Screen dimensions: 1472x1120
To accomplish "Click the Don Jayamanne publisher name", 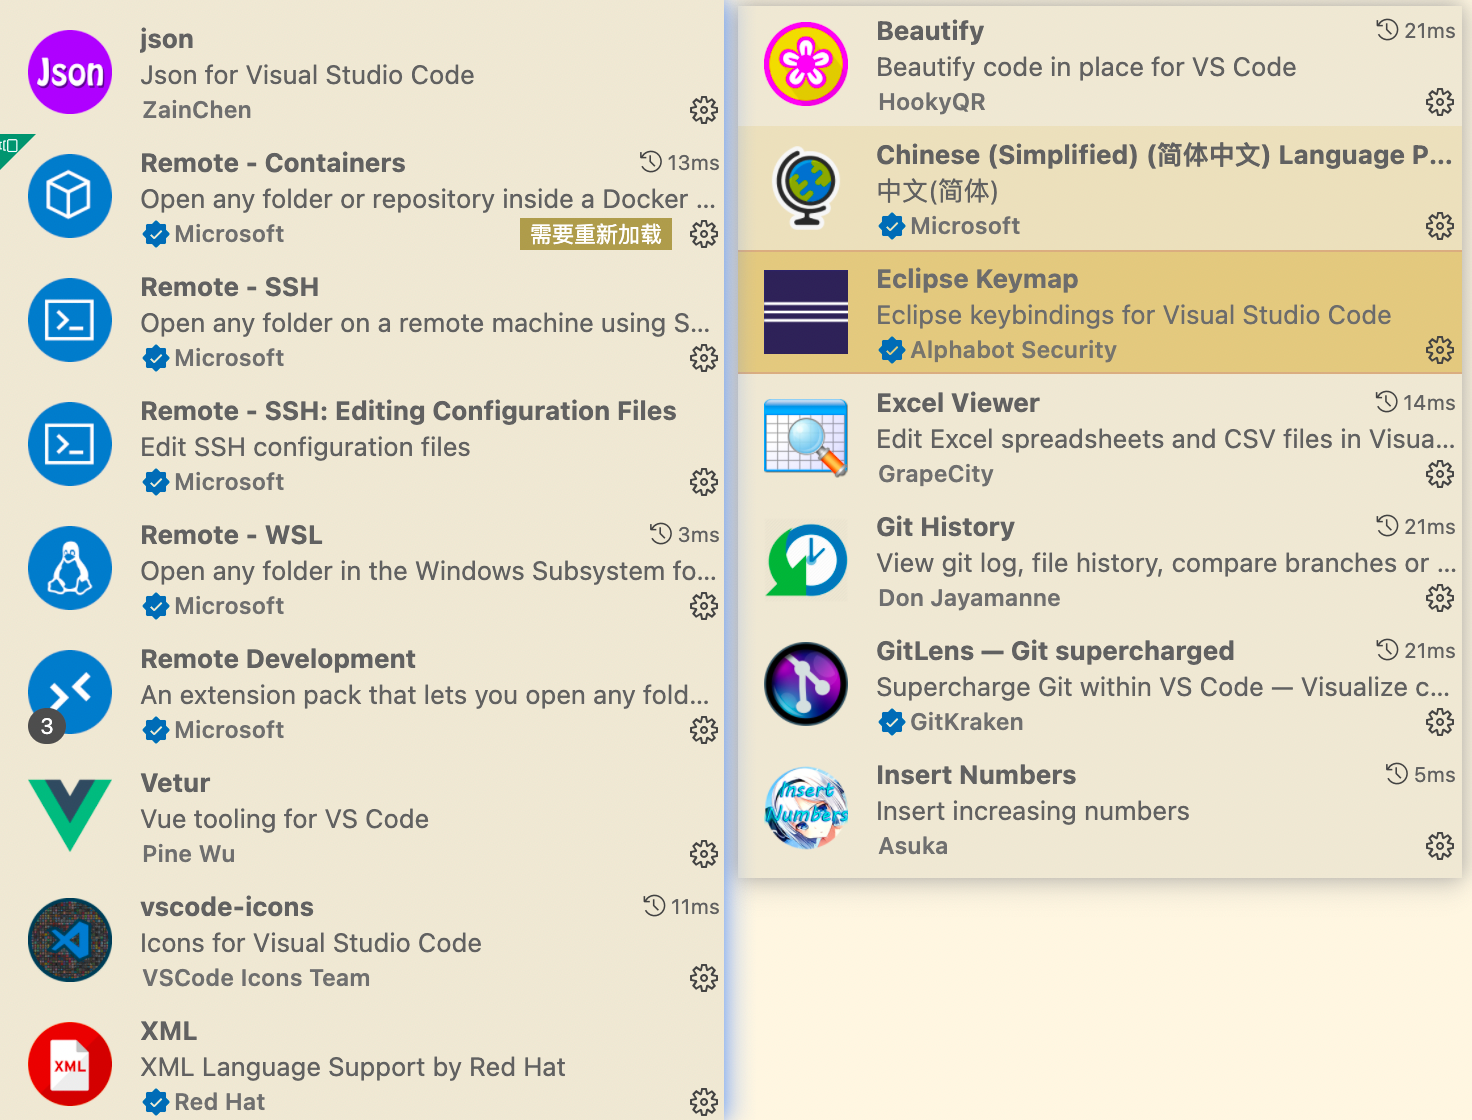I will coord(970,598).
